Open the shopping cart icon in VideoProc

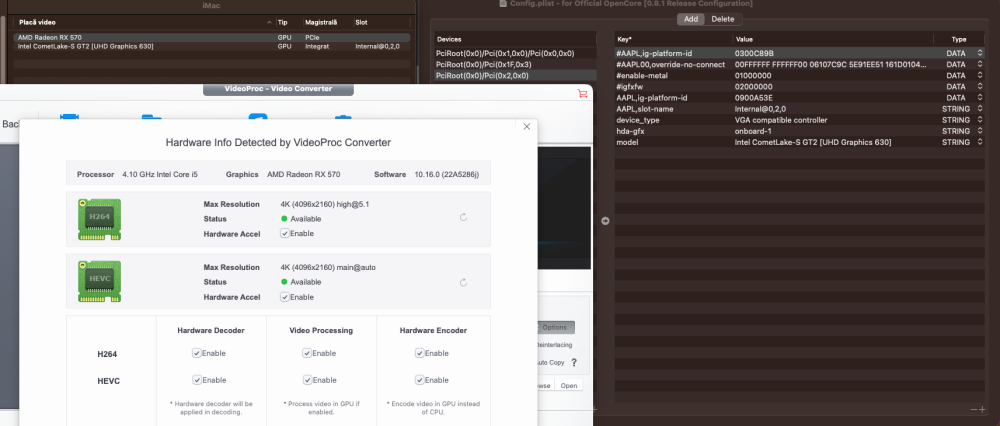point(582,93)
